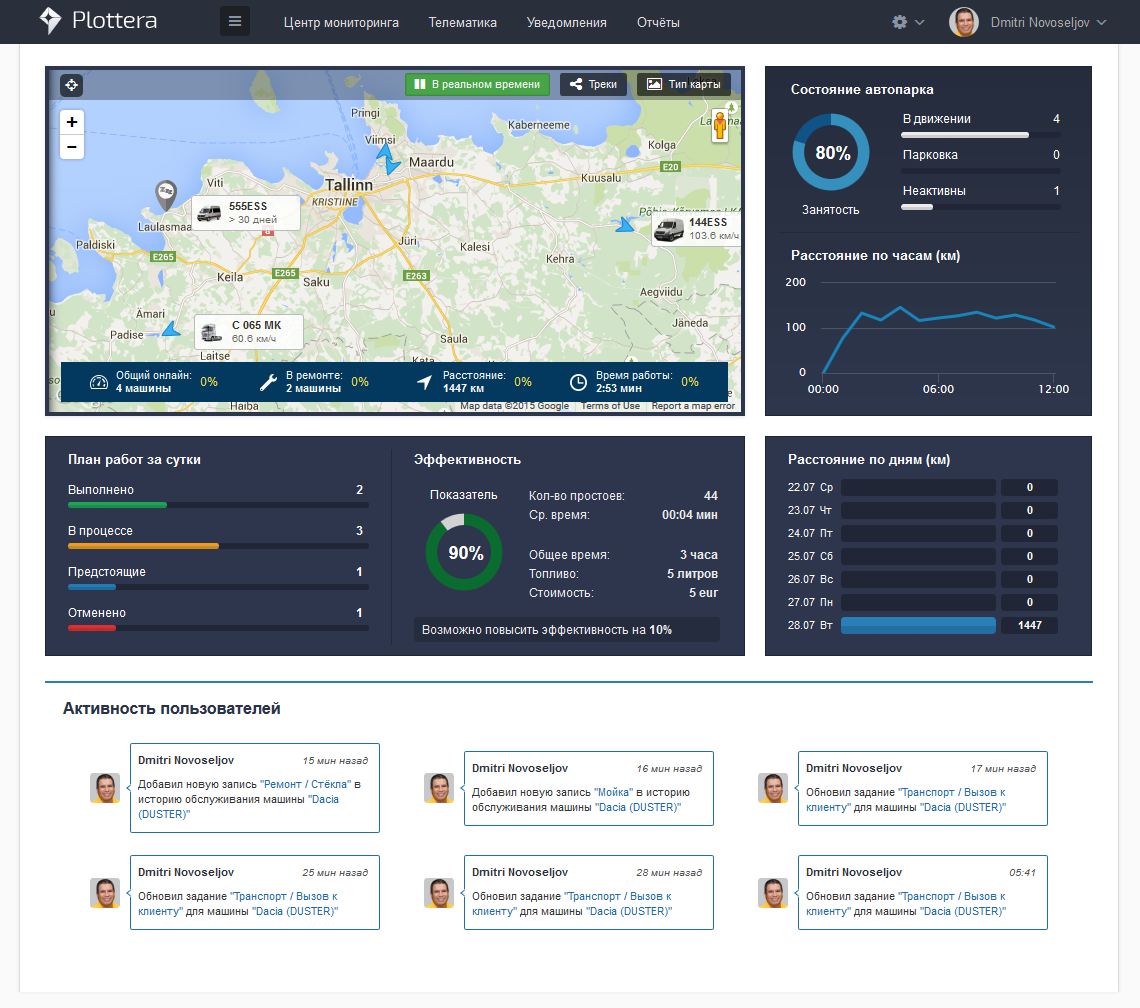The width and height of the screenshot is (1140, 1008).
Task: Zoom out the map with minus
Action: [x=72, y=147]
